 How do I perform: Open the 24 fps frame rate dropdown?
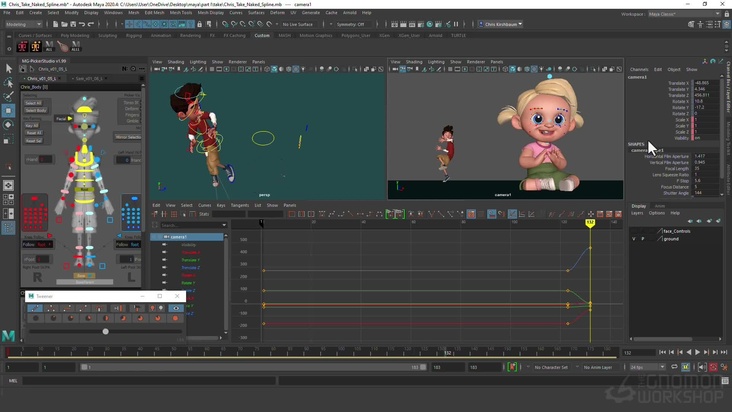pos(647,367)
